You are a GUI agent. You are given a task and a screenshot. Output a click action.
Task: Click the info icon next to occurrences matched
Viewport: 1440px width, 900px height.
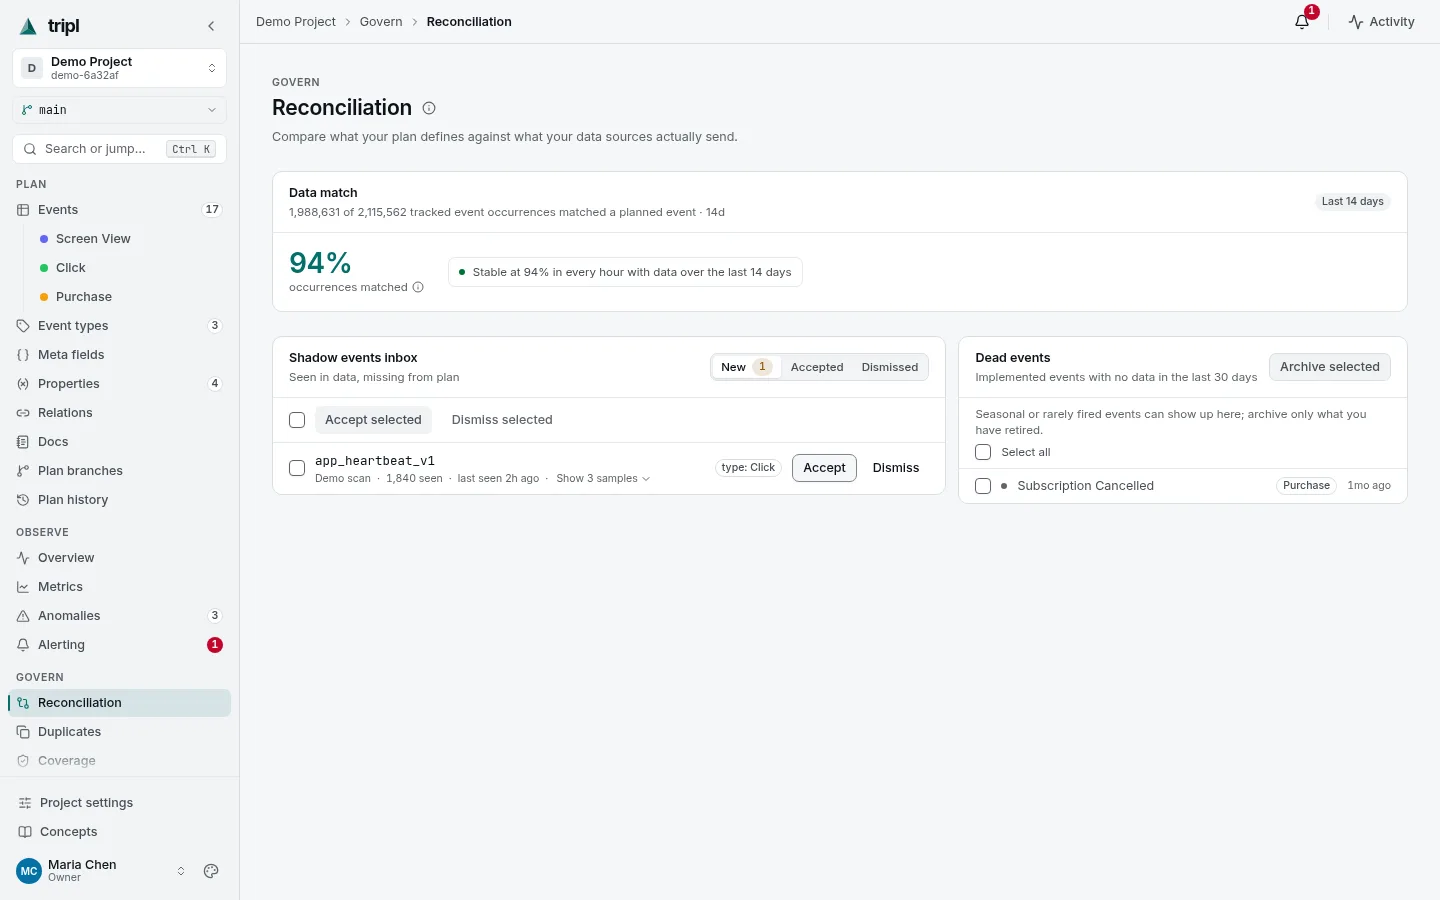pos(418,287)
